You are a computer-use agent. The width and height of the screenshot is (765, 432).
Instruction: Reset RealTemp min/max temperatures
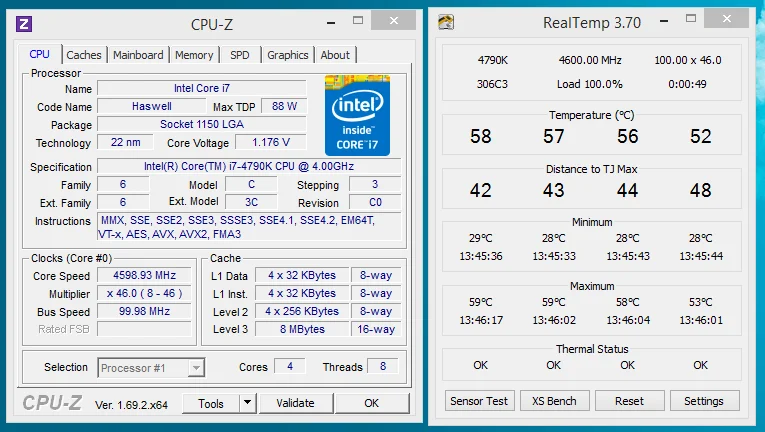pos(629,401)
